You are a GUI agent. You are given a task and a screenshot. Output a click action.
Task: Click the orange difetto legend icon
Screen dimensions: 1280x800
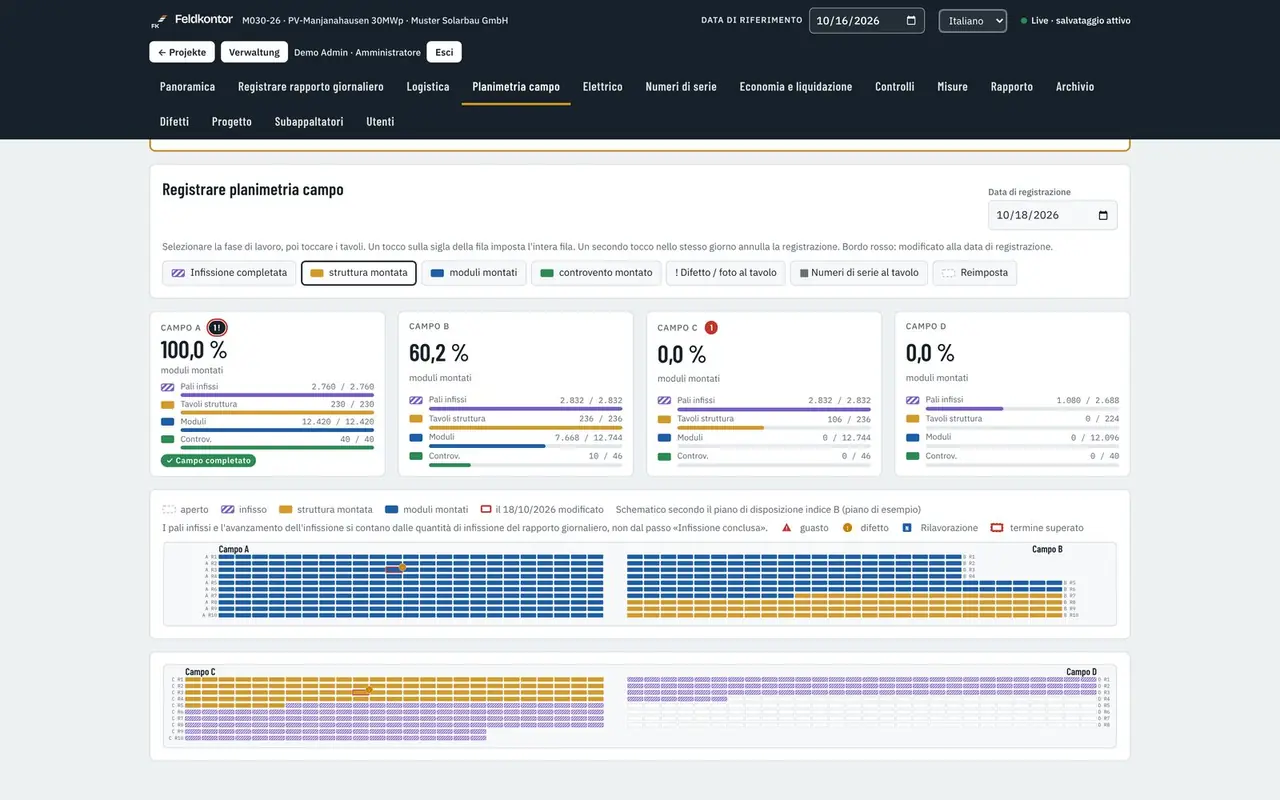847,527
